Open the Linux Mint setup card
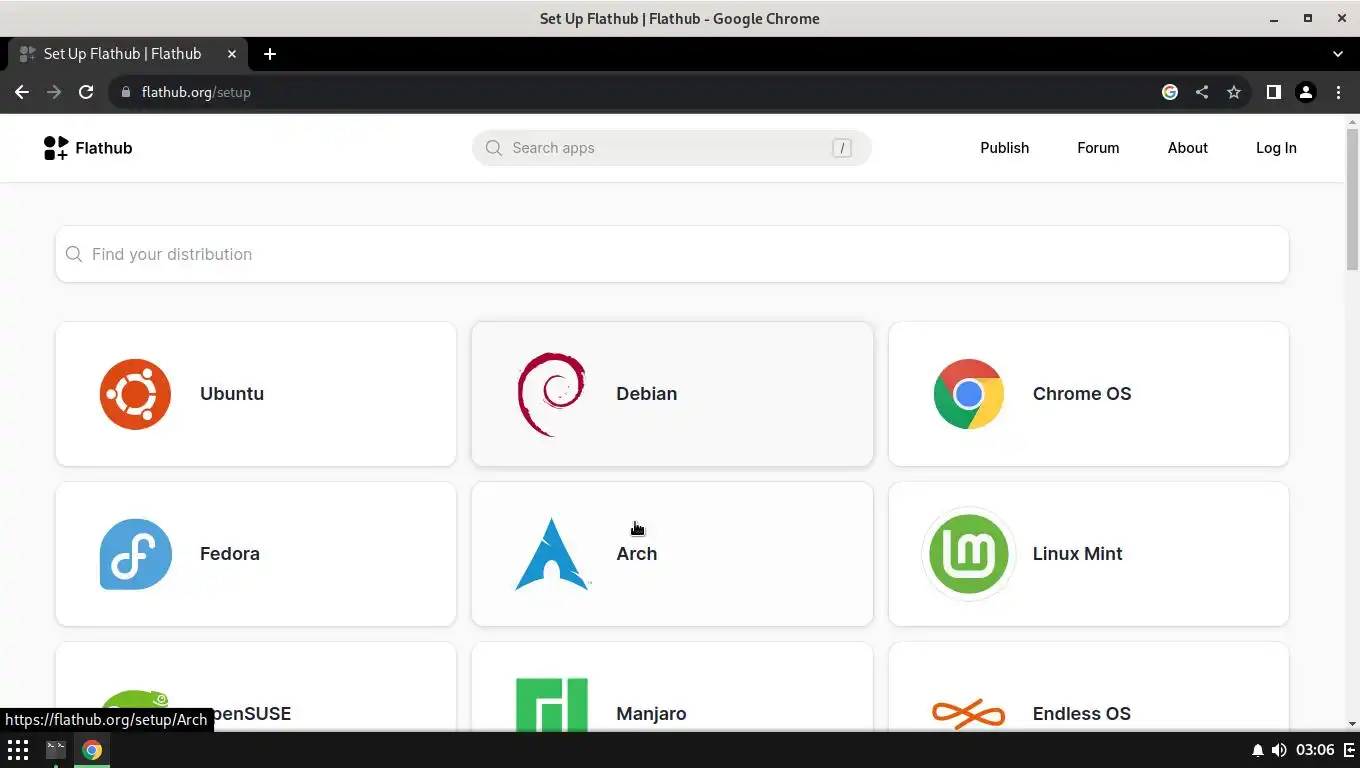Screen dimensions: 1360x768 (1088, 554)
